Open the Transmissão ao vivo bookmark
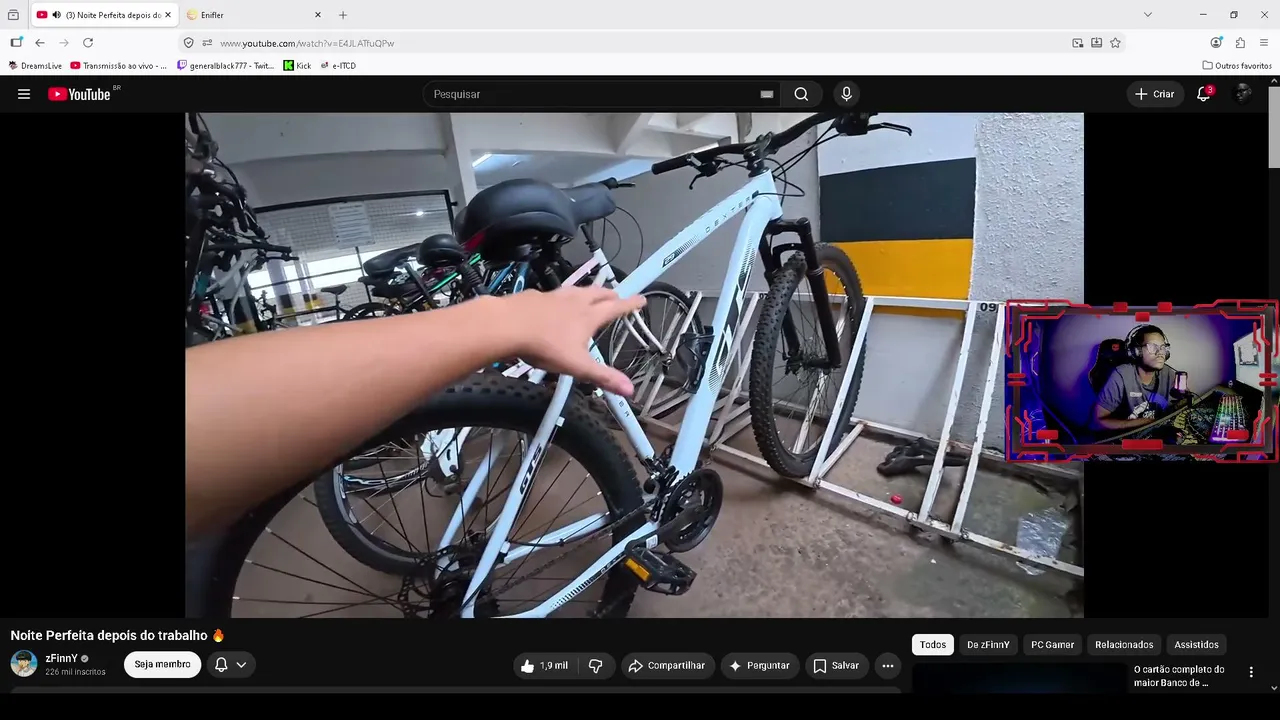1280x720 pixels. click(x=119, y=66)
